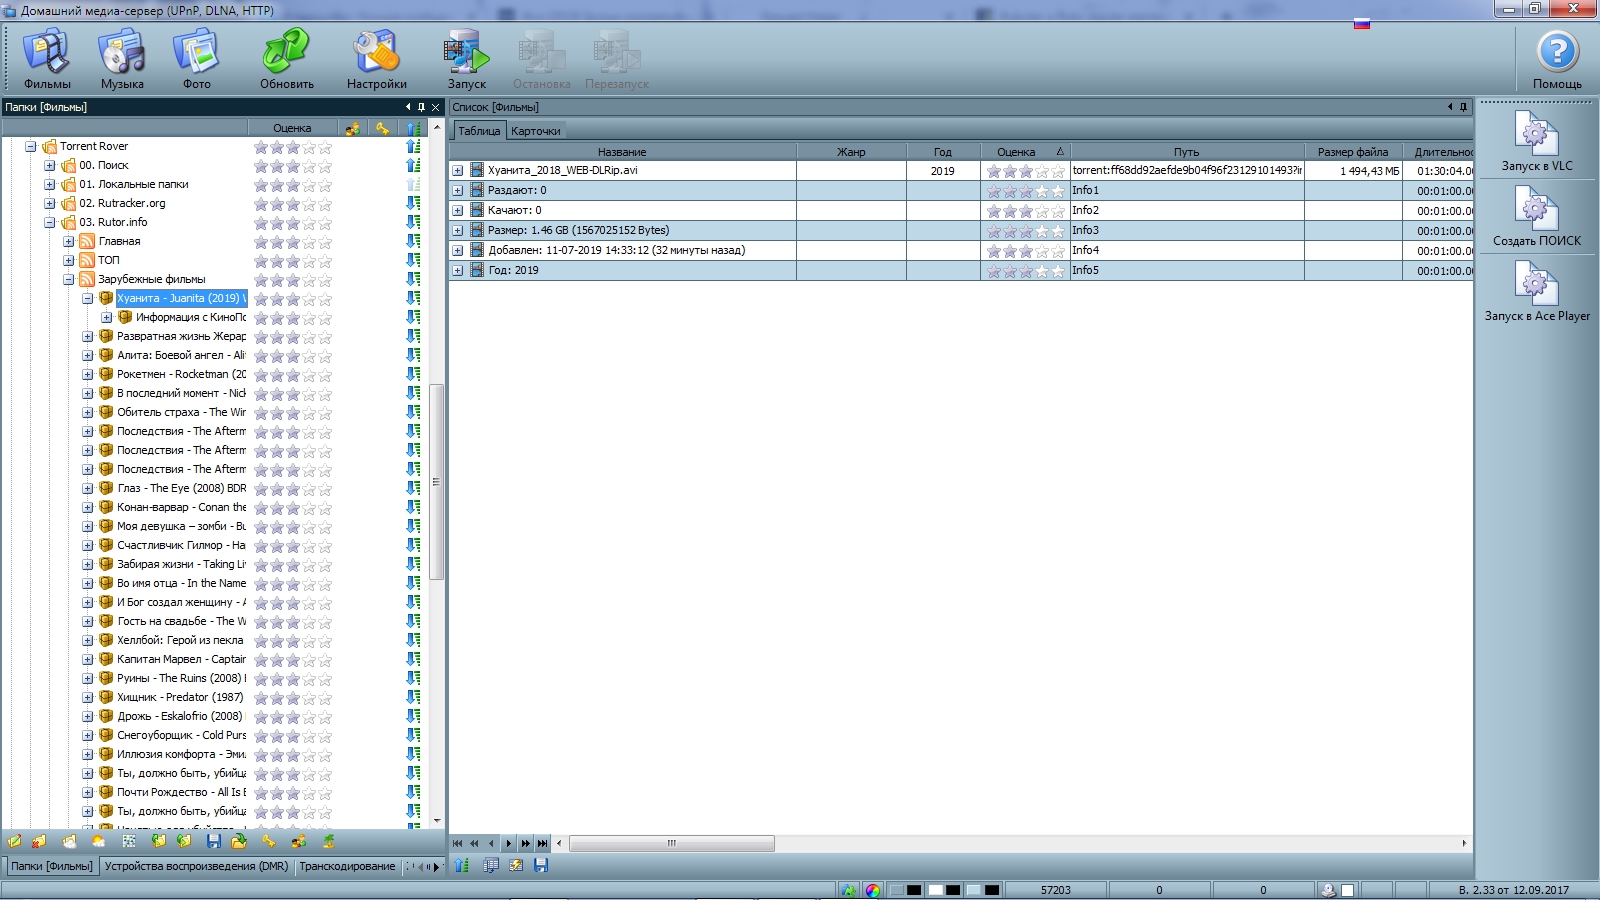Expand the 02. Rutracker.org folder
Screen dimensions: 1600x900
coord(49,204)
